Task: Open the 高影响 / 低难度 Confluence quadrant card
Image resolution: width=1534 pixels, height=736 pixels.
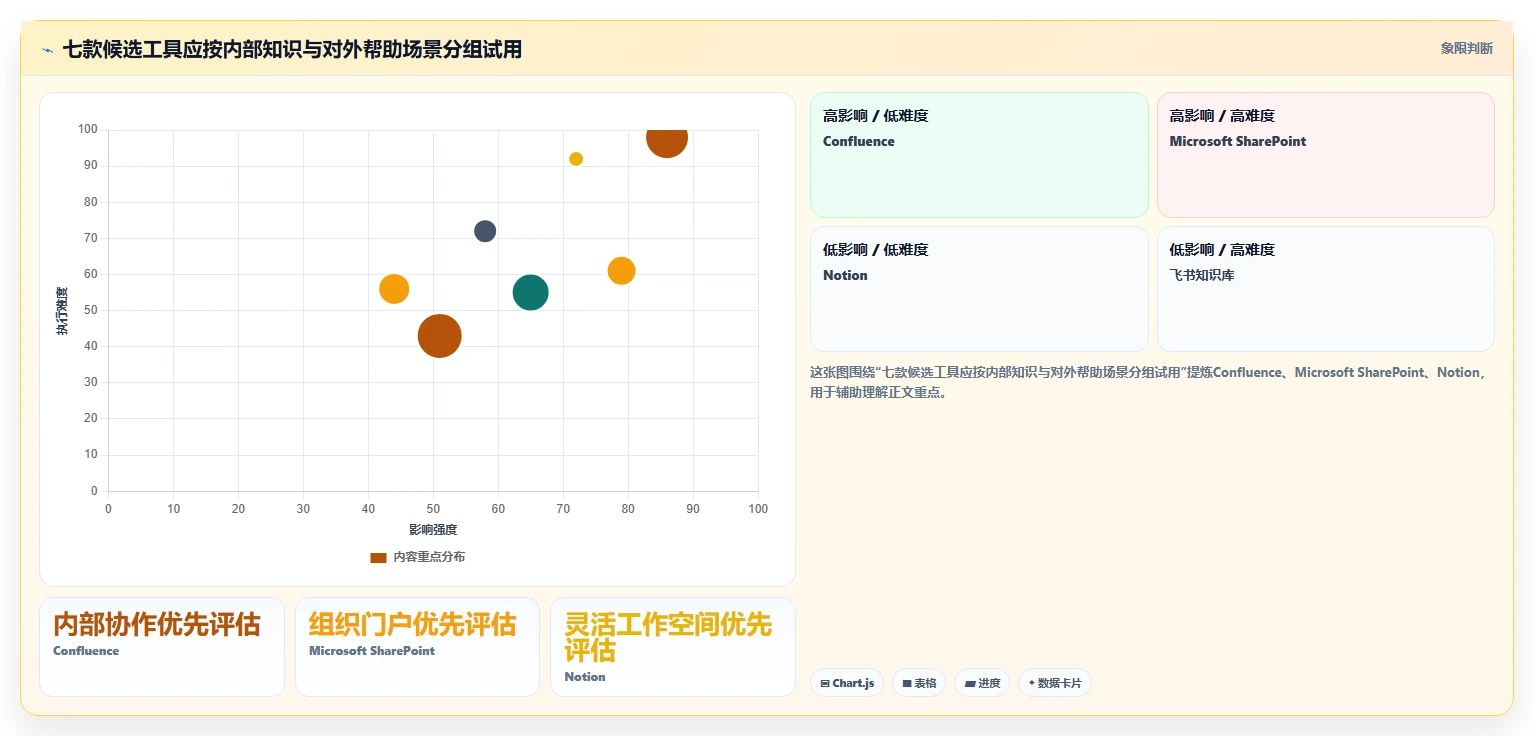Action: point(979,155)
